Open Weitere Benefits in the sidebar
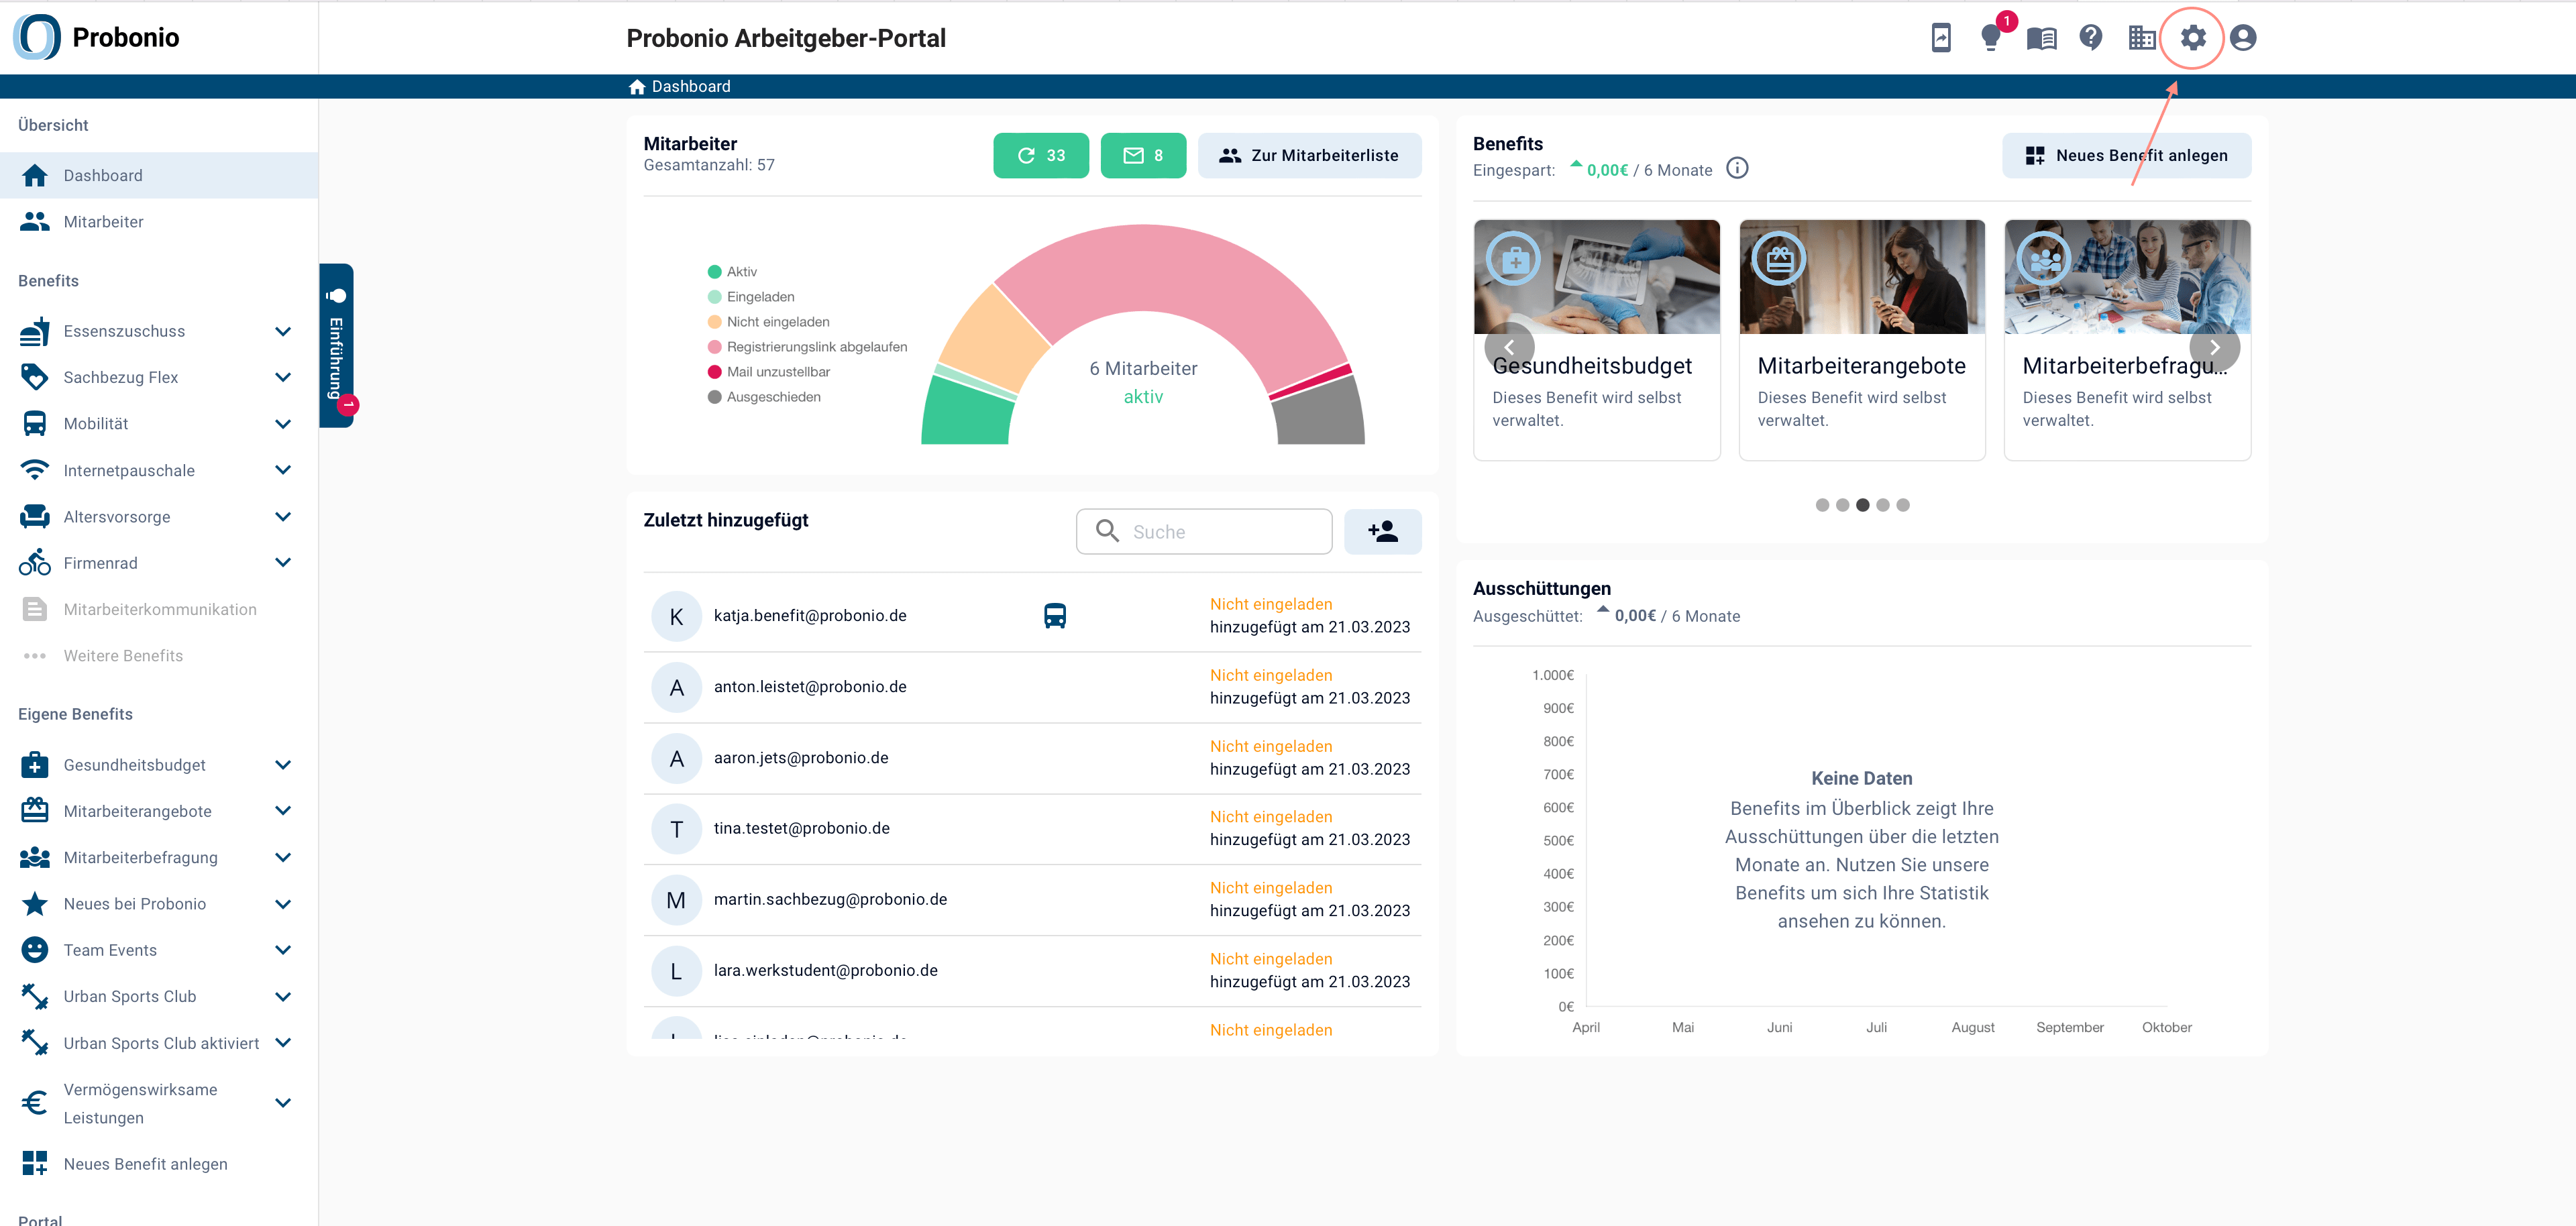 tap(159, 656)
